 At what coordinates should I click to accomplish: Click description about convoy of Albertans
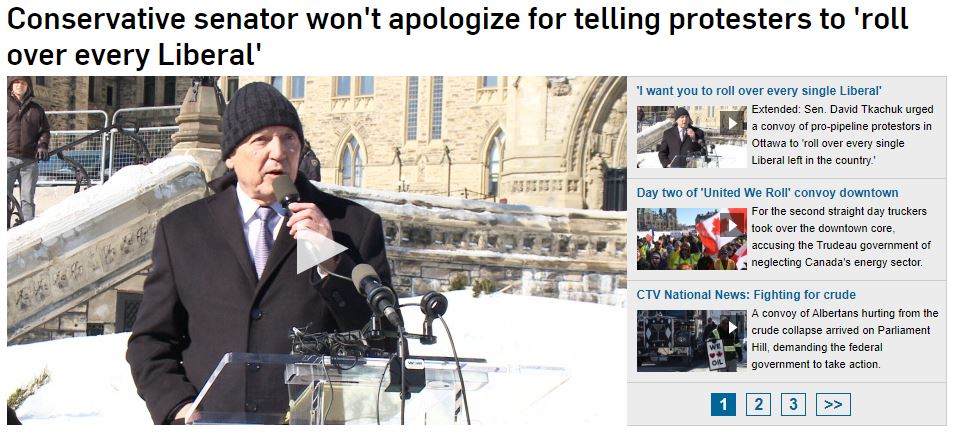tap(845, 339)
